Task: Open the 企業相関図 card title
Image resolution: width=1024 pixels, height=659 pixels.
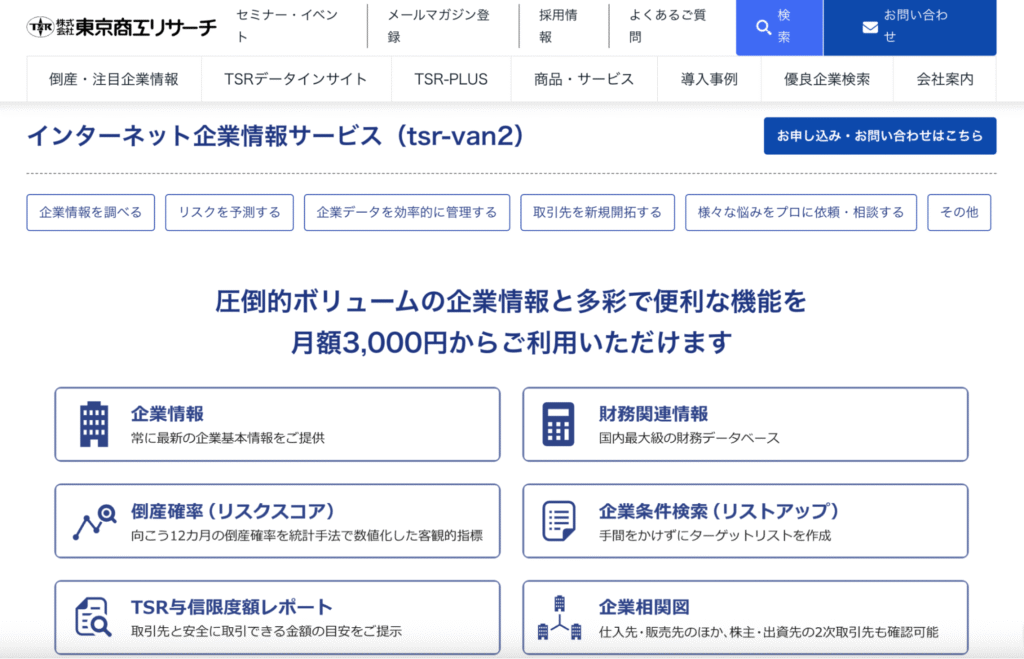Action: pos(644,607)
